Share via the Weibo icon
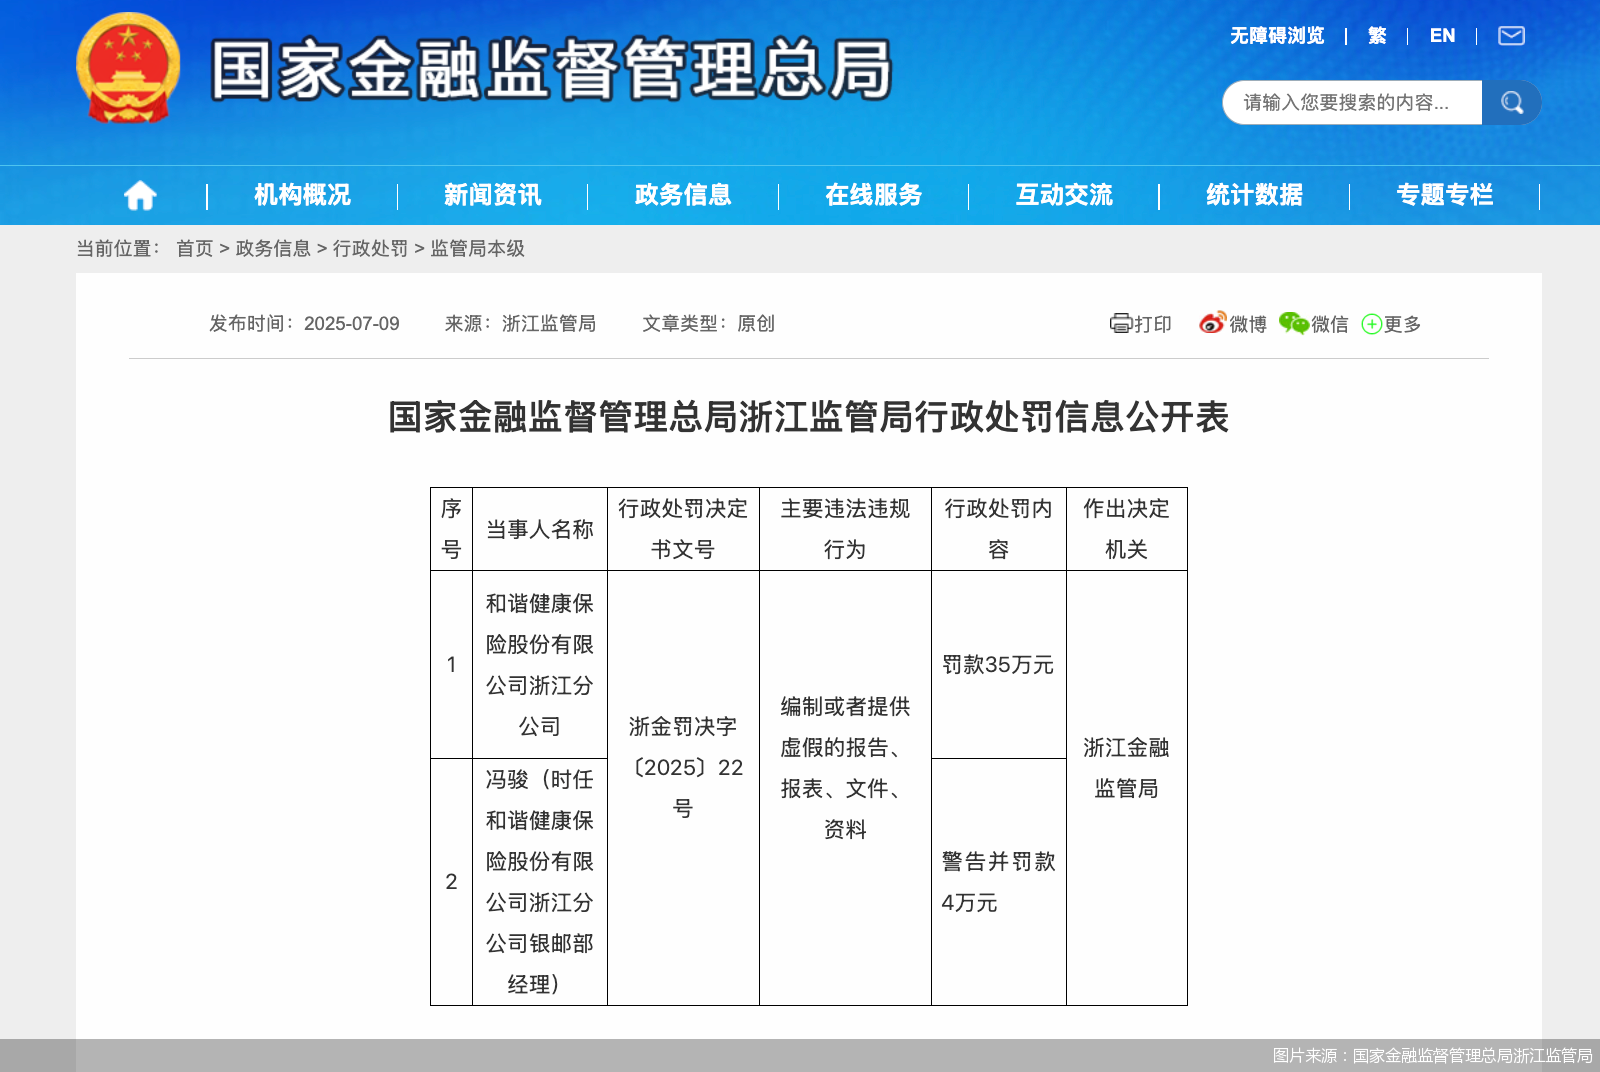1600x1072 pixels. [1212, 323]
